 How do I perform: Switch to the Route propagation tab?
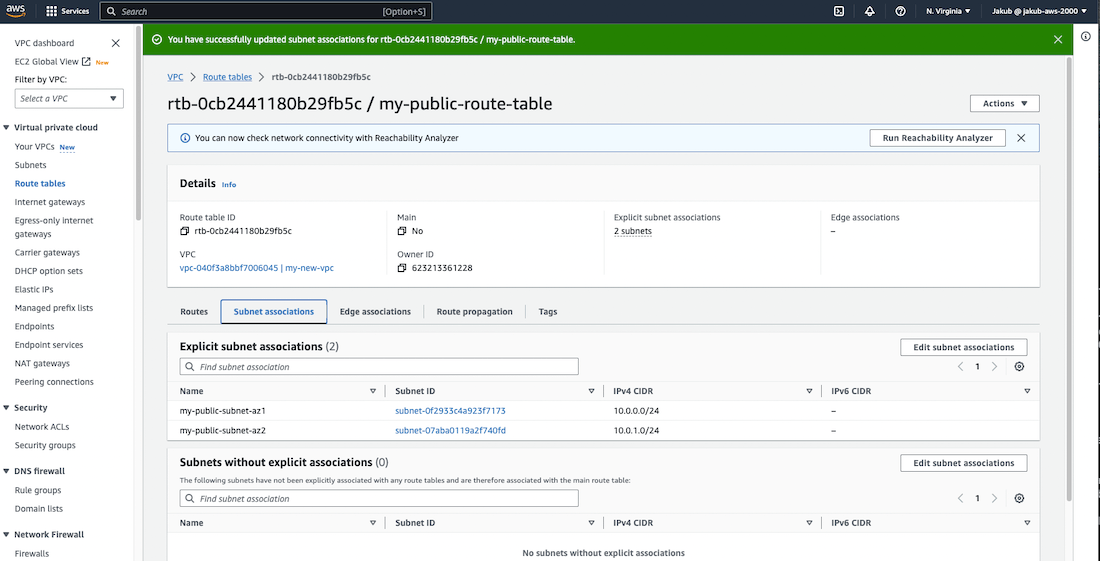[x=474, y=312]
